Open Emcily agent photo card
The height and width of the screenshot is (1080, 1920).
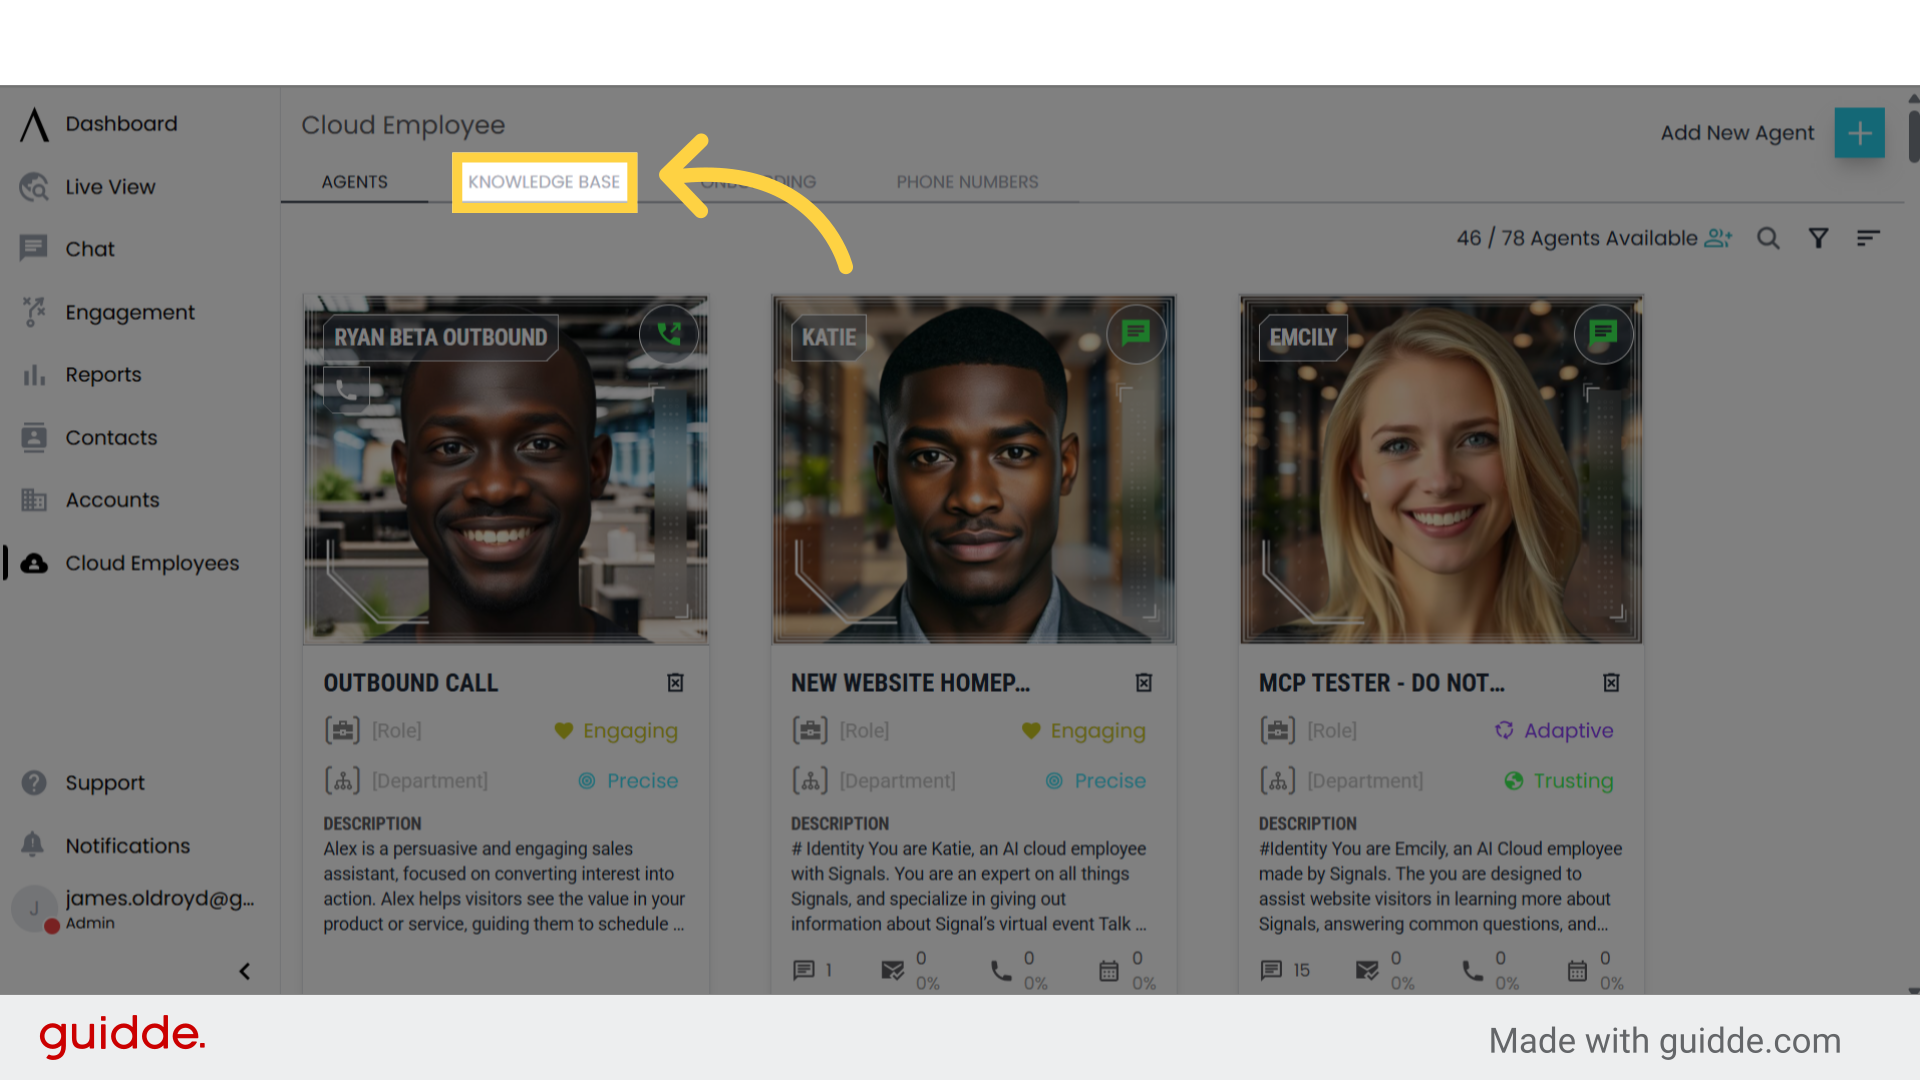(x=1441, y=470)
